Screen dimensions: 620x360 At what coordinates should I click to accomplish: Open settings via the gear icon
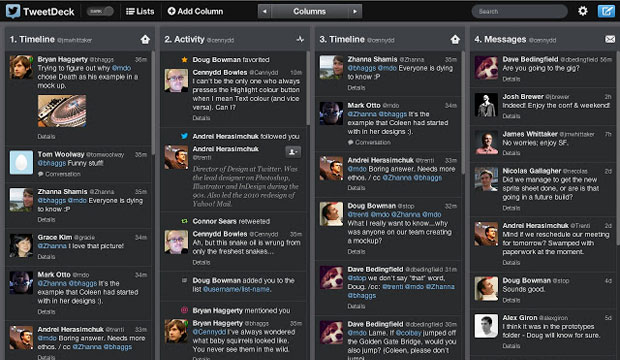(582, 11)
